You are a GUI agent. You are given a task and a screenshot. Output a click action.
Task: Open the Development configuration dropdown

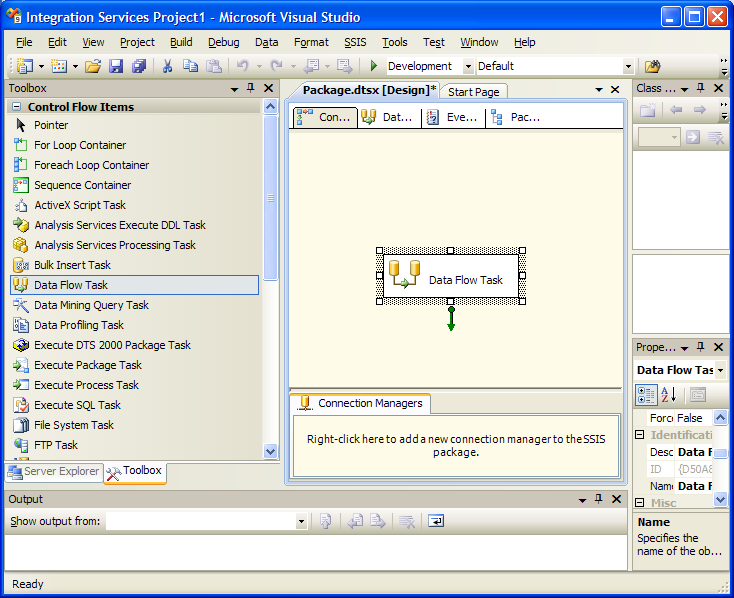(x=468, y=66)
